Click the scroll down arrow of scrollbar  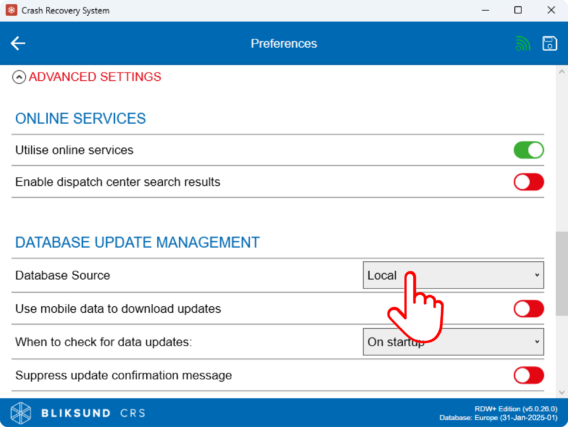click(x=561, y=392)
